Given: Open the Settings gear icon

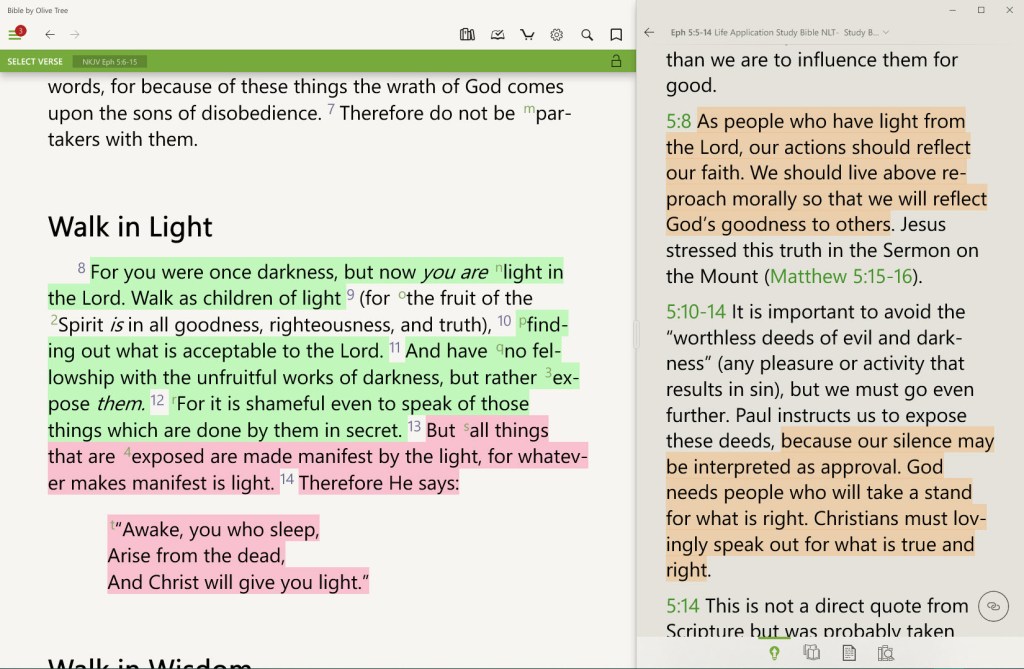Looking at the screenshot, I should [x=557, y=34].
